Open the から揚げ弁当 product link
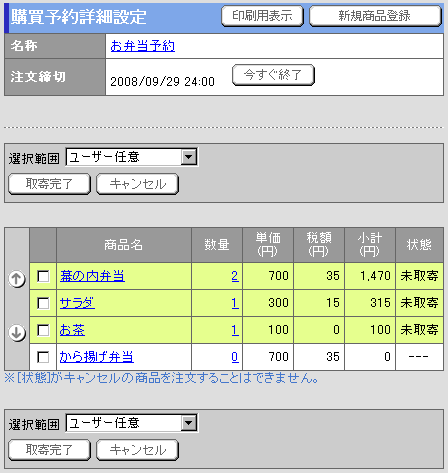448x473 pixels. coord(97,357)
